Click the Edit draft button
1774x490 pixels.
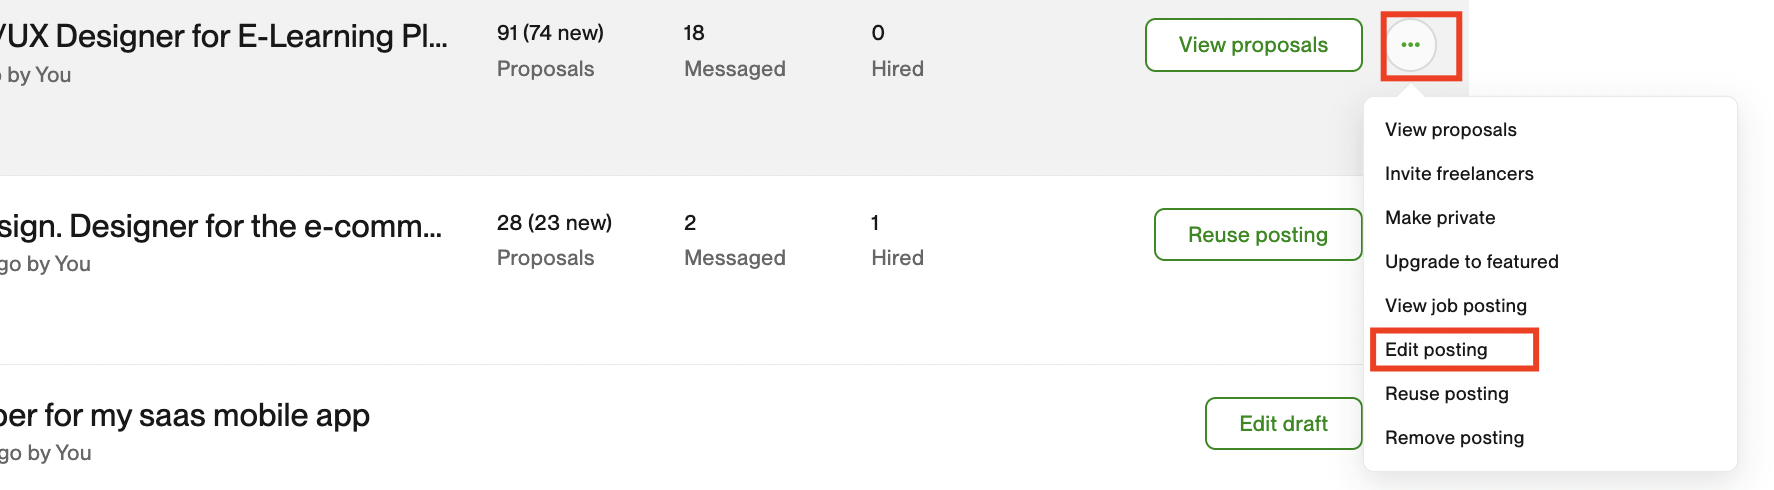pyautogui.click(x=1283, y=424)
